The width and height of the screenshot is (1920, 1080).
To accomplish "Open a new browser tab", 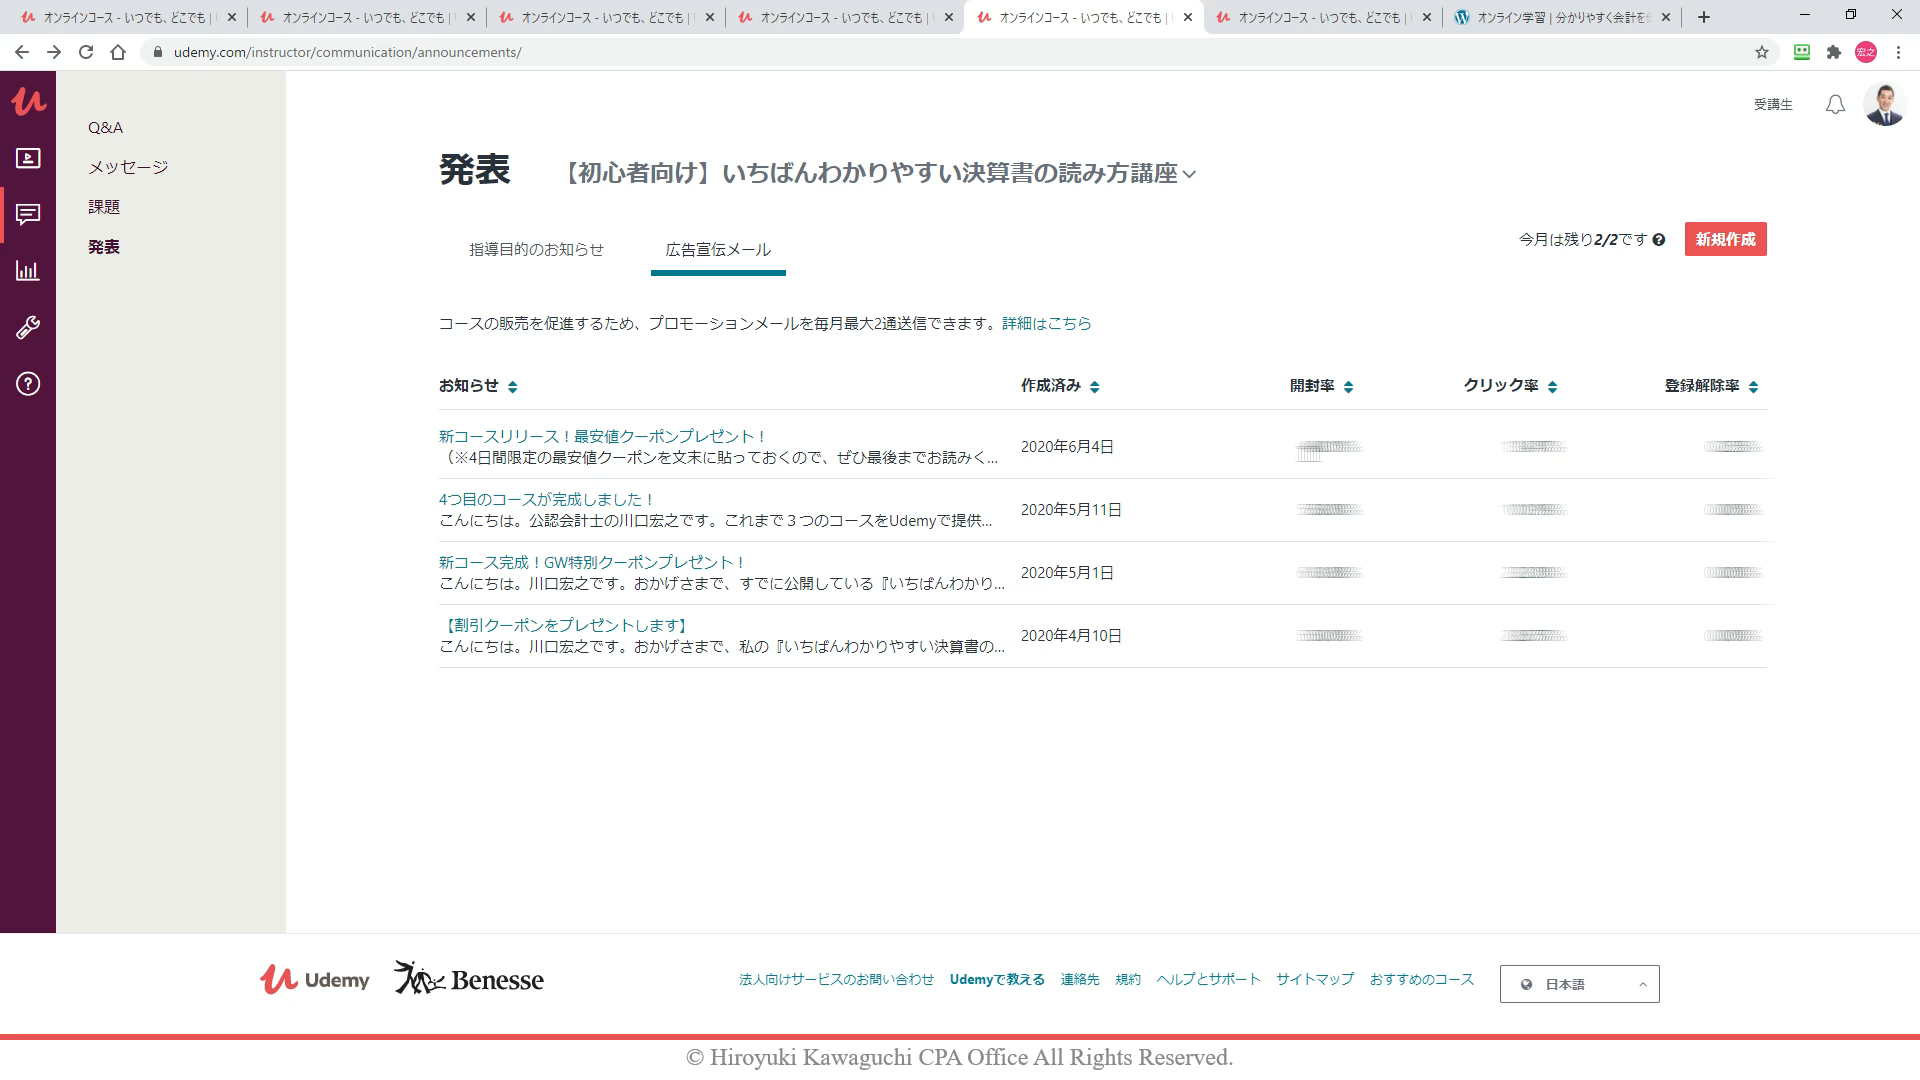I will click(x=1704, y=17).
